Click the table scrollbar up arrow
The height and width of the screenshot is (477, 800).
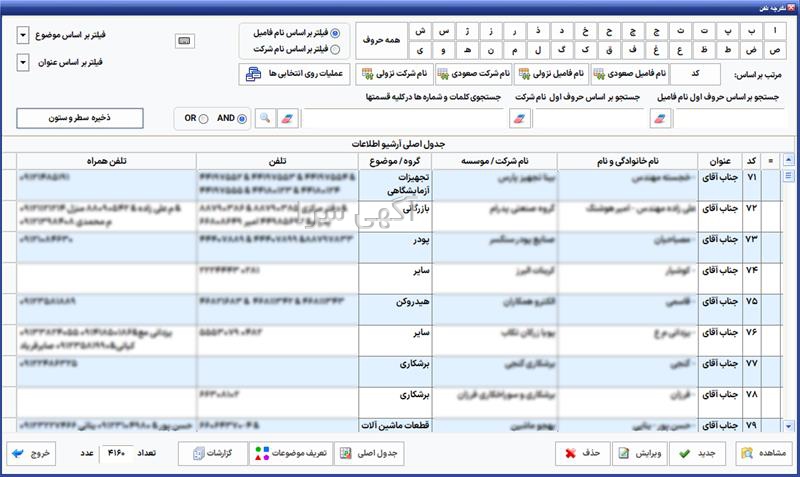pyautogui.click(x=789, y=161)
